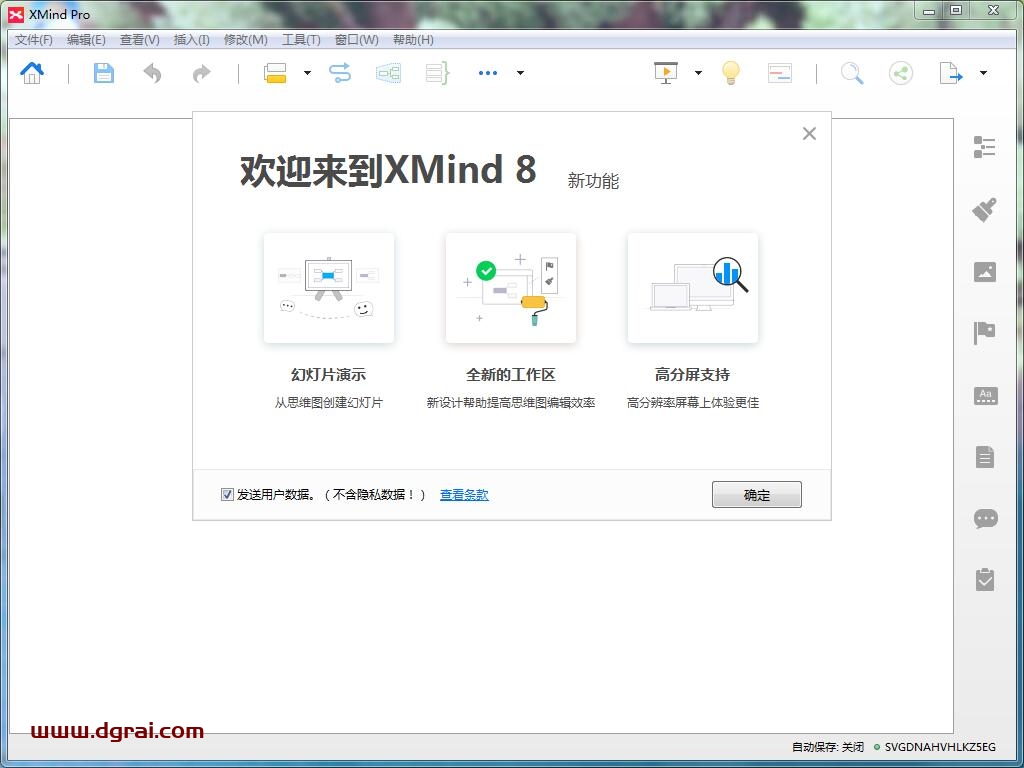Close the welcome dialog with X

click(x=809, y=134)
